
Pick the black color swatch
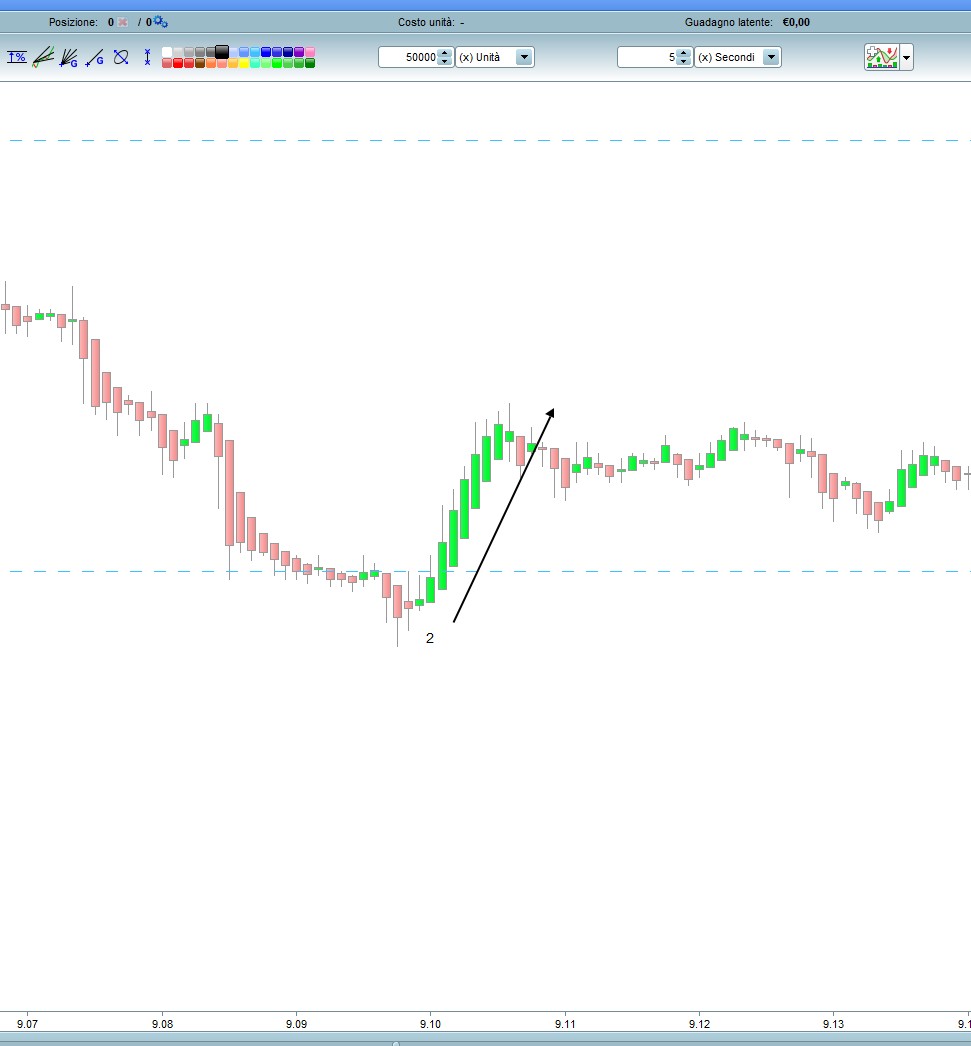222,51
